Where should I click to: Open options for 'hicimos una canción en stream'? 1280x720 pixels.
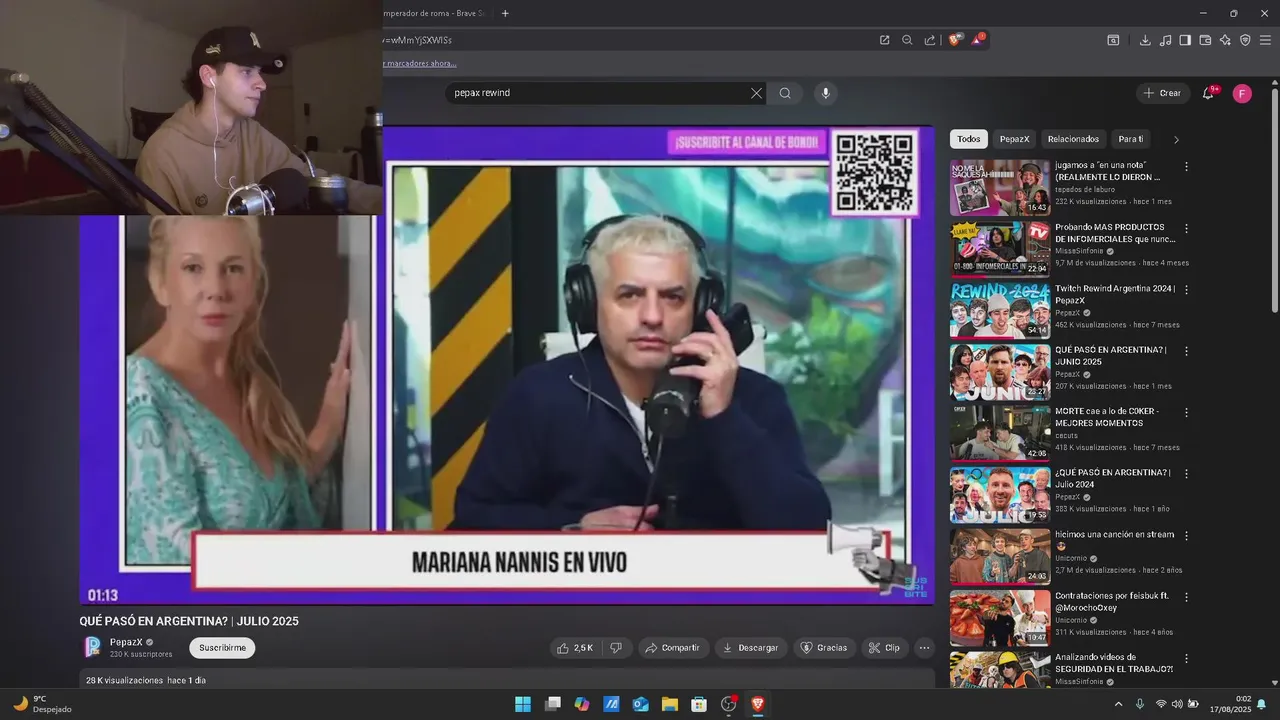[x=1186, y=536]
